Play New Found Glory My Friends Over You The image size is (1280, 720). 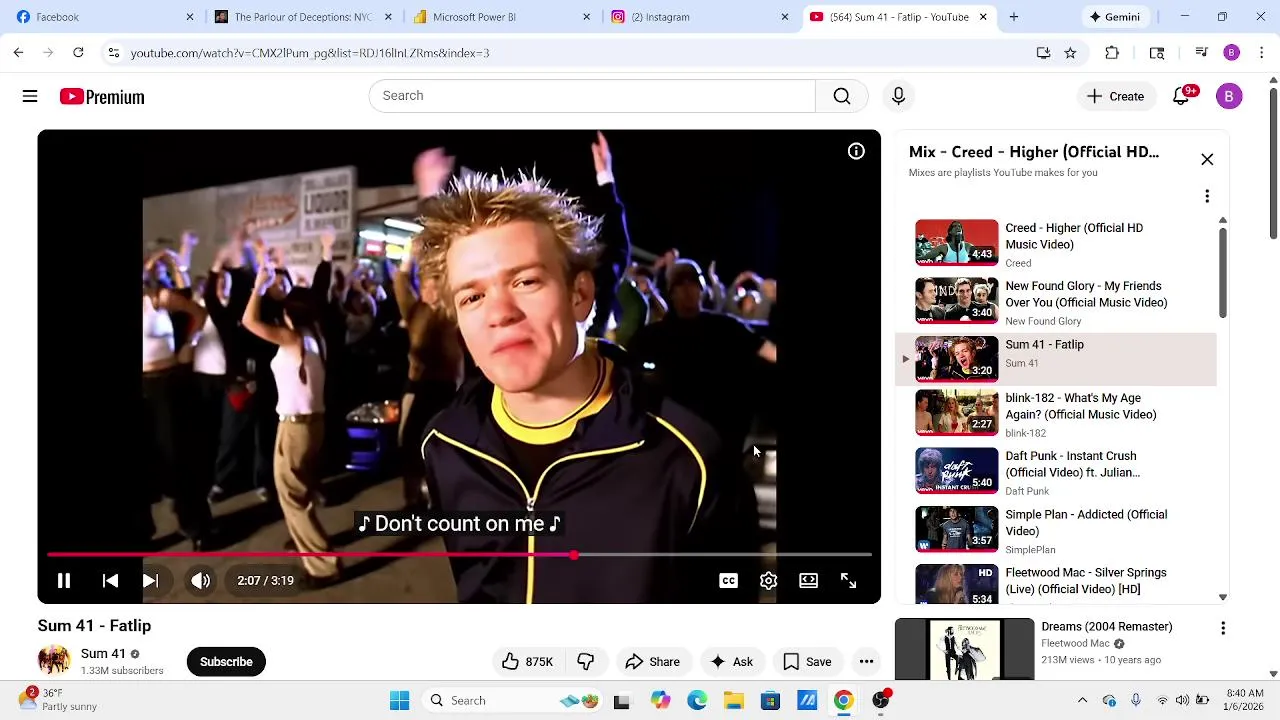click(1056, 302)
